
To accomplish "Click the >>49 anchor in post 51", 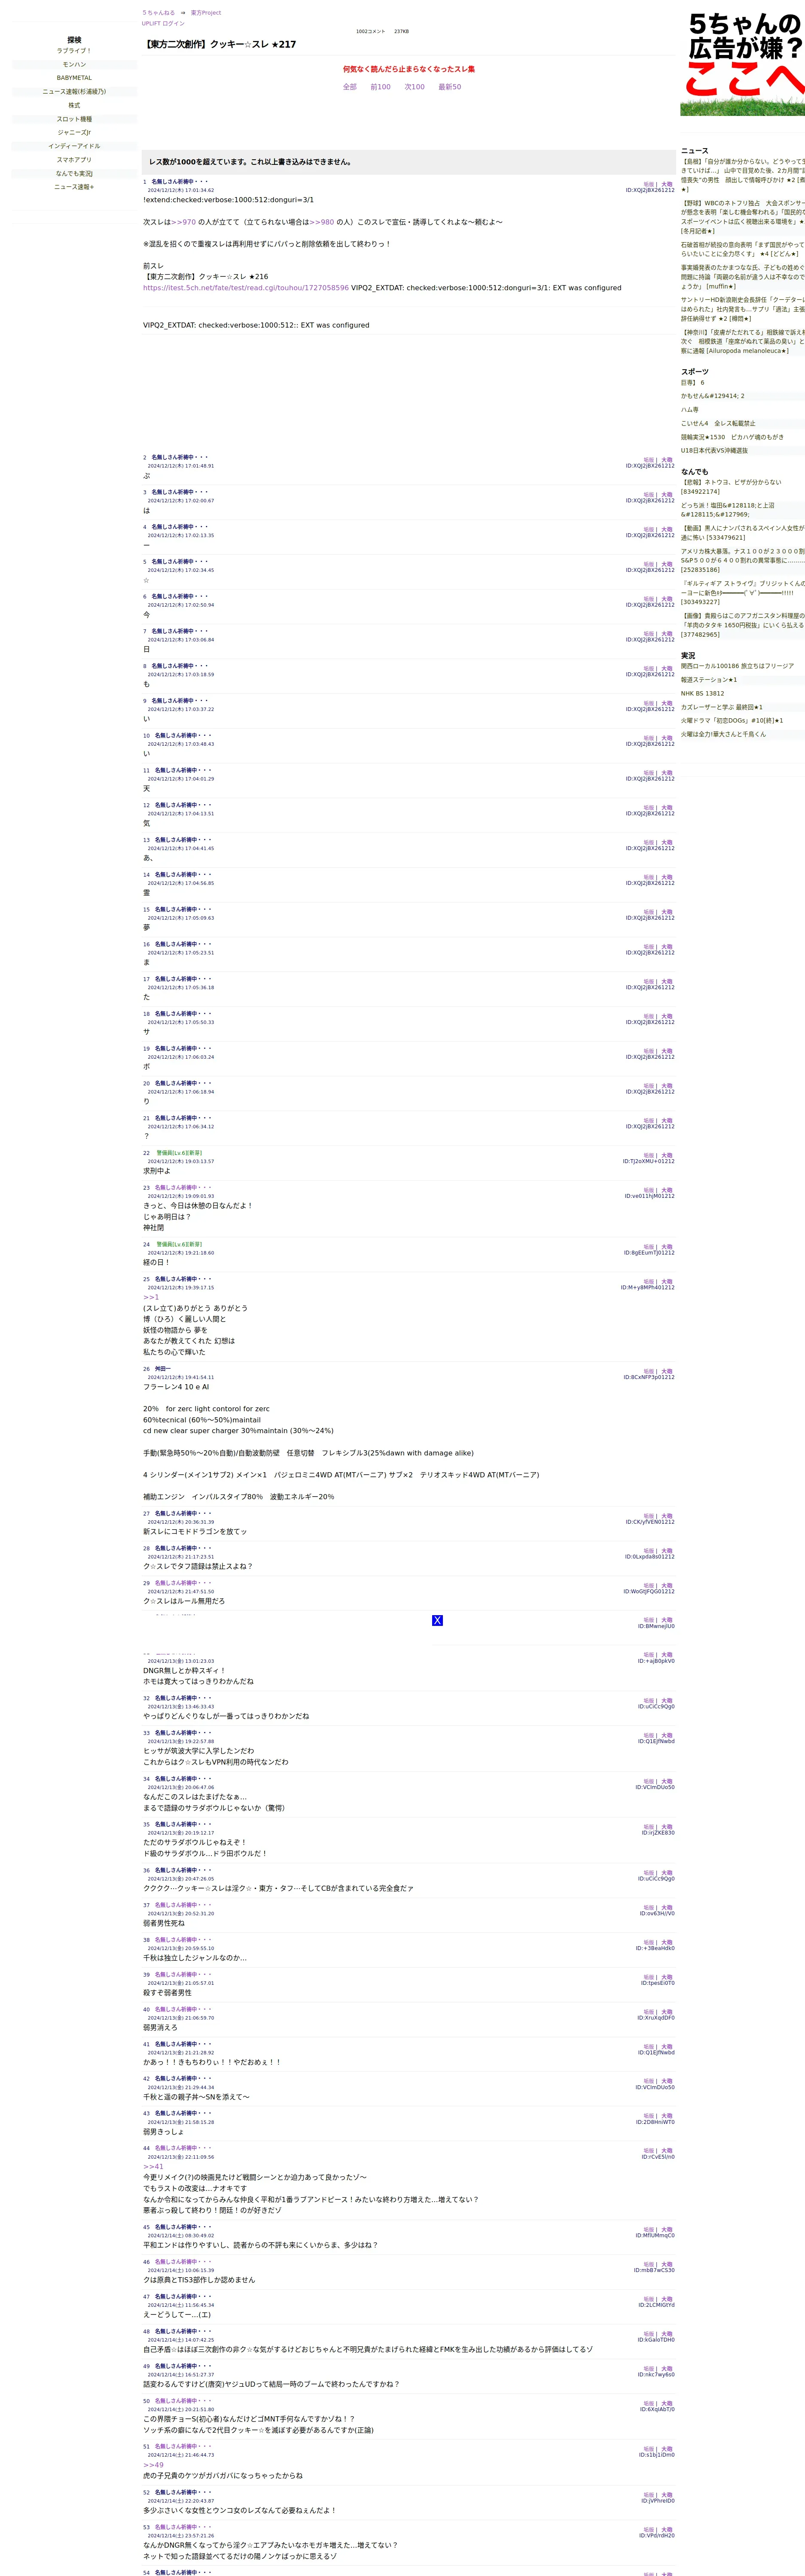I will tap(153, 2465).
